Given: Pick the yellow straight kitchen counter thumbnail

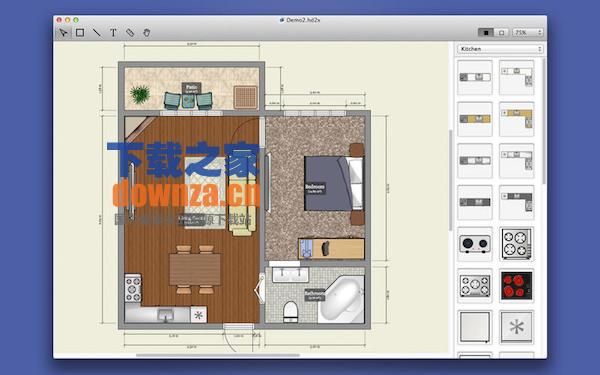Looking at the screenshot, I should click(475, 119).
